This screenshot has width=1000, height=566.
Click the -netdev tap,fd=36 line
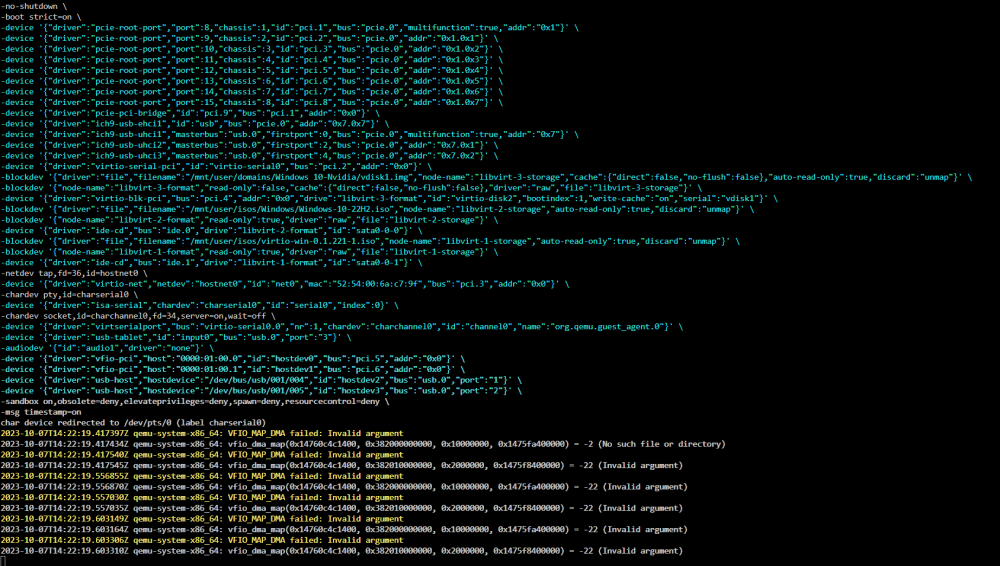point(73,273)
